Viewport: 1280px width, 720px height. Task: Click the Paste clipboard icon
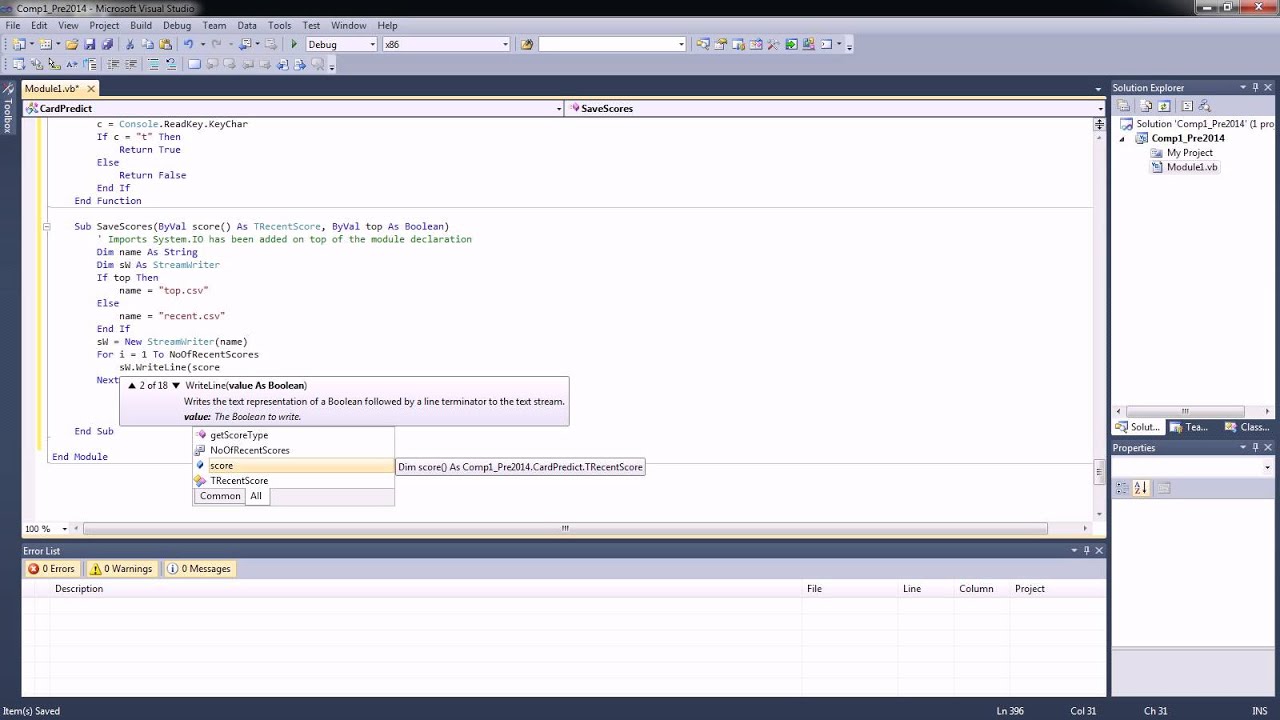click(x=165, y=44)
